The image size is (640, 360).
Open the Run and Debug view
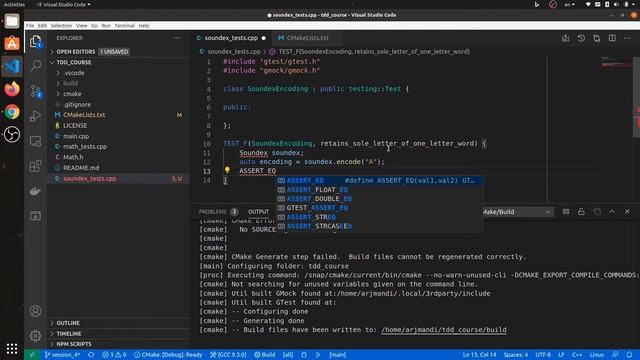point(36,116)
